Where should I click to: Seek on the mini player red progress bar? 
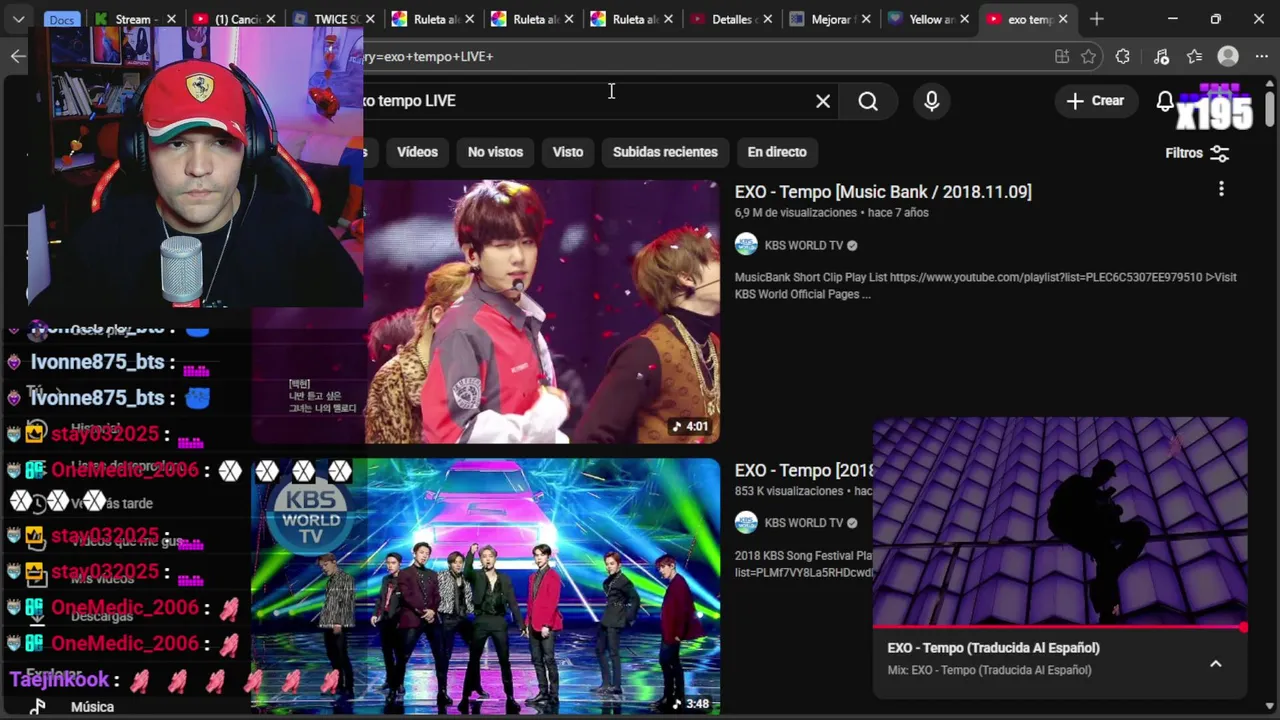[1060, 628]
